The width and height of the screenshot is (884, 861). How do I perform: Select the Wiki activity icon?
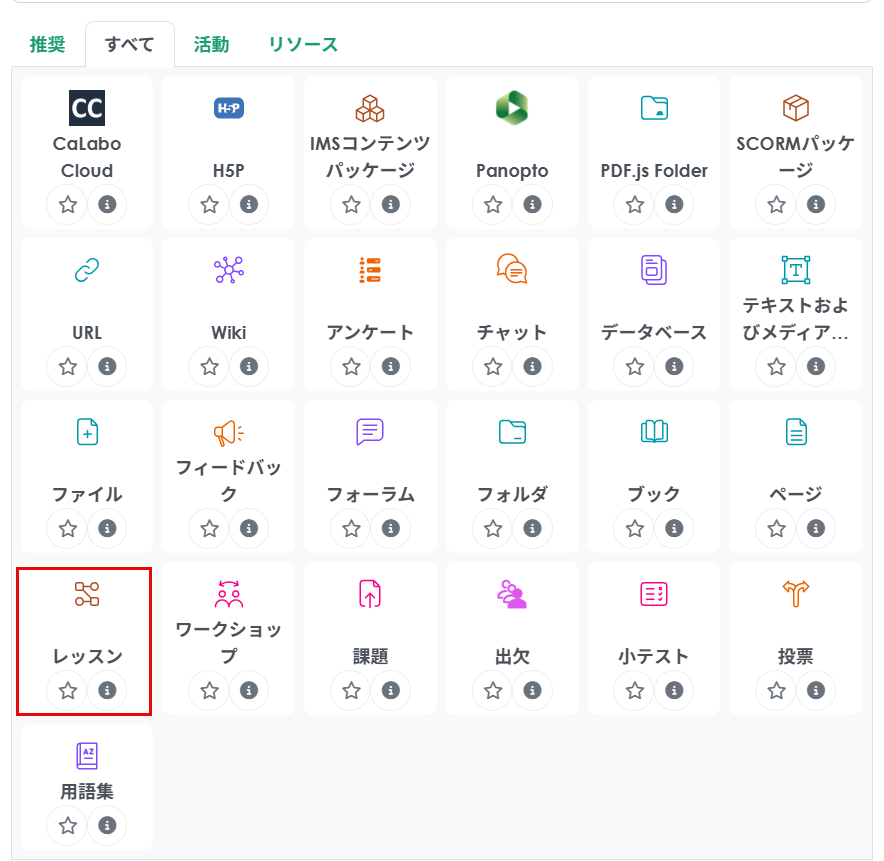click(x=229, y=270)
